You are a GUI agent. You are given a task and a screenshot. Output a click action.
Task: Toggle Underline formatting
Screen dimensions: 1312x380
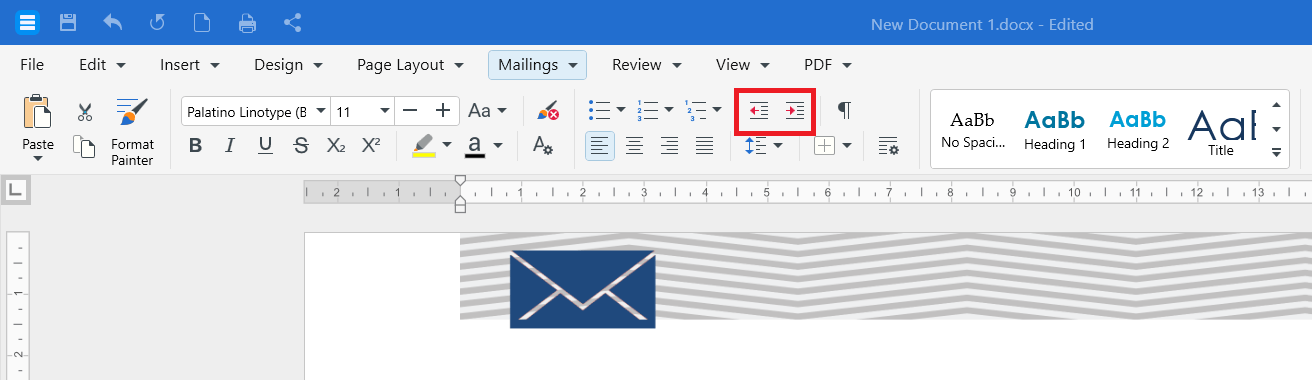point(265,146)
